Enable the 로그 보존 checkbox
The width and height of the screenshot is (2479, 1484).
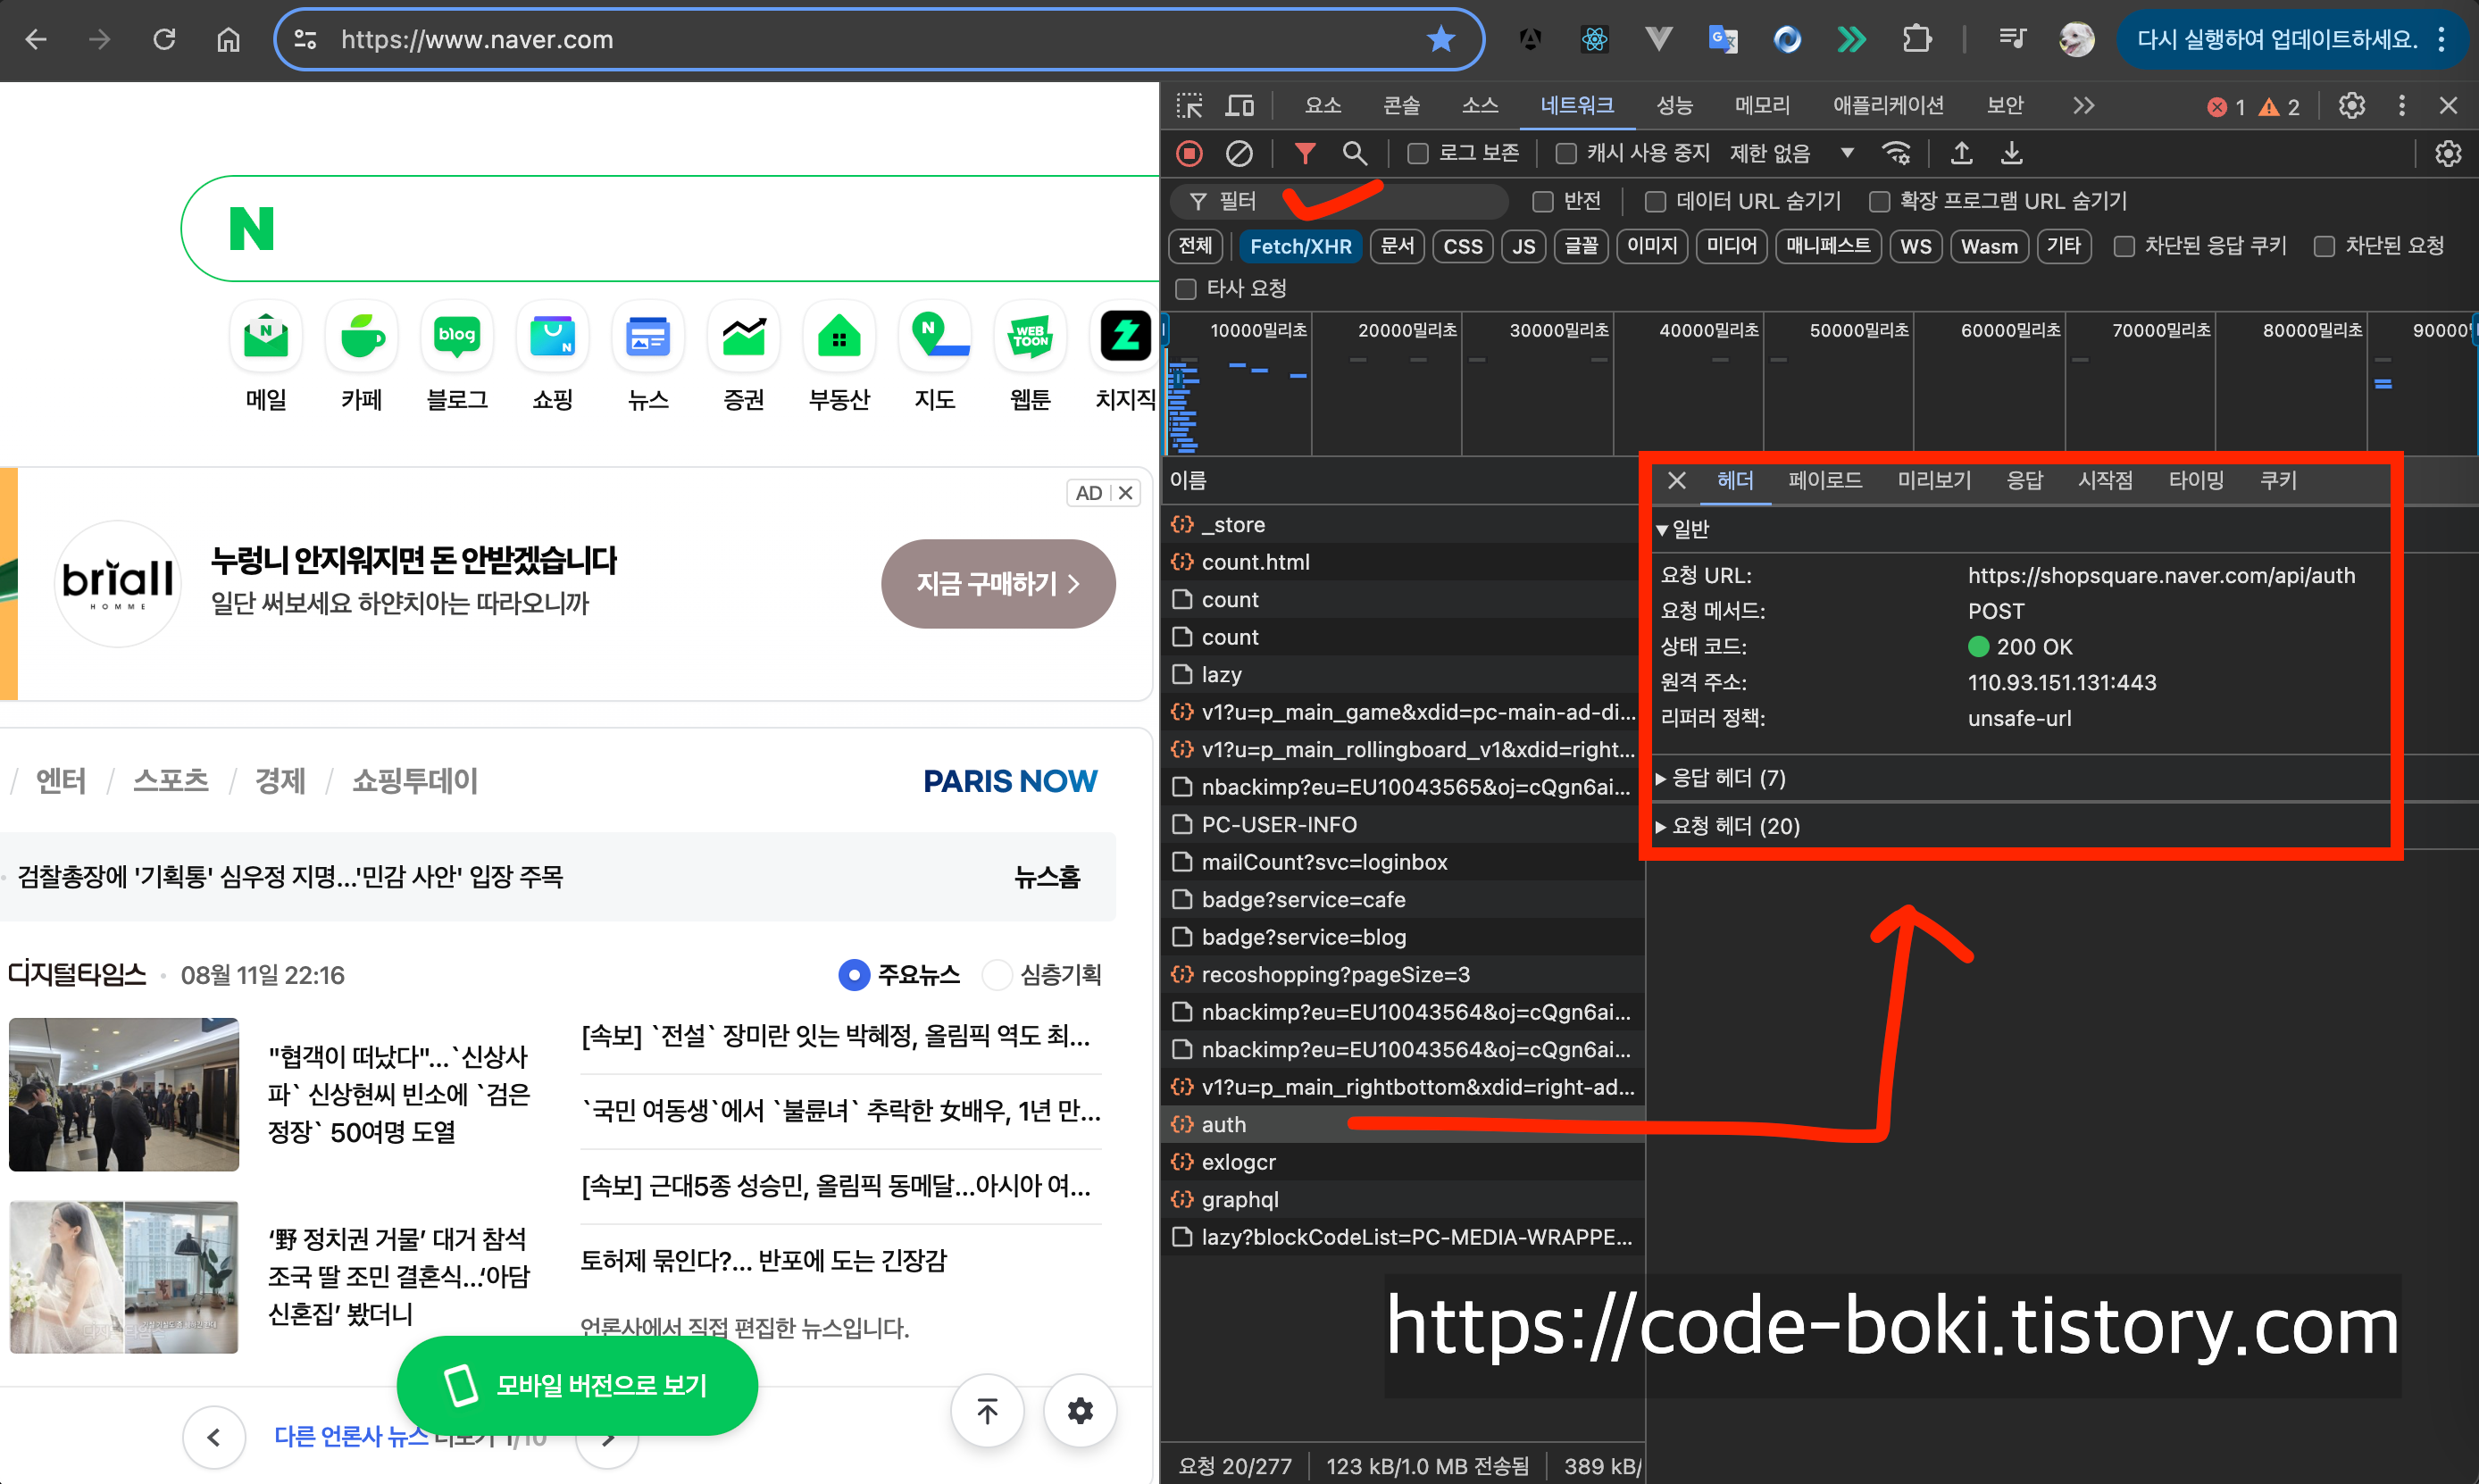(1417, 153)
